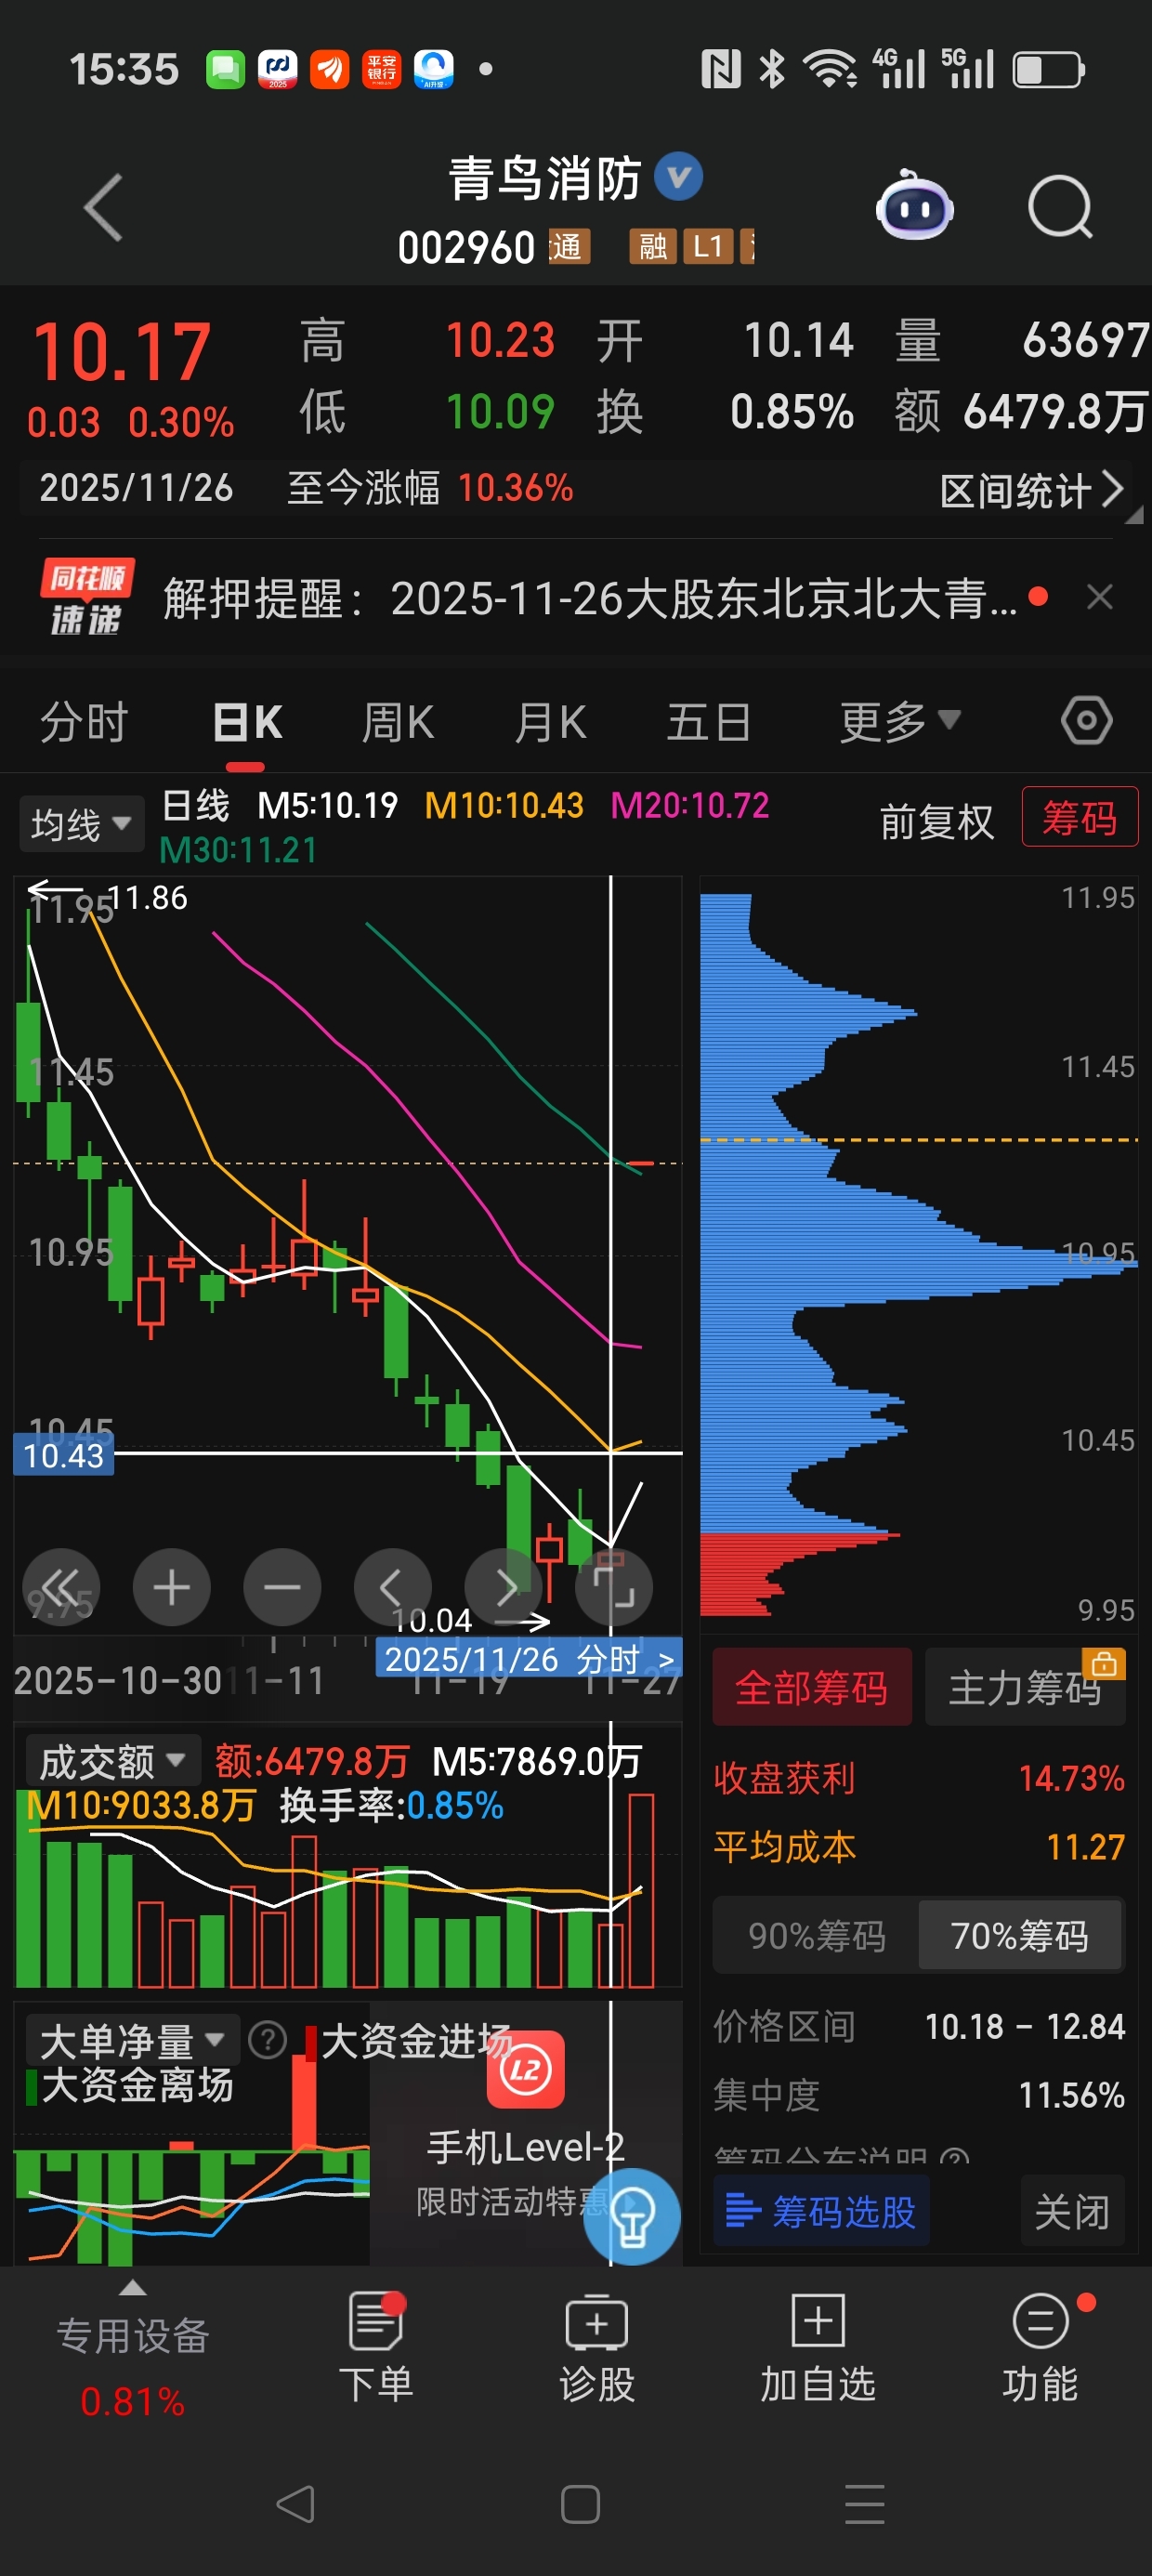Open 成交额 indicator dropdown
1152x2576 pixels.
(x=112, y=1761)
